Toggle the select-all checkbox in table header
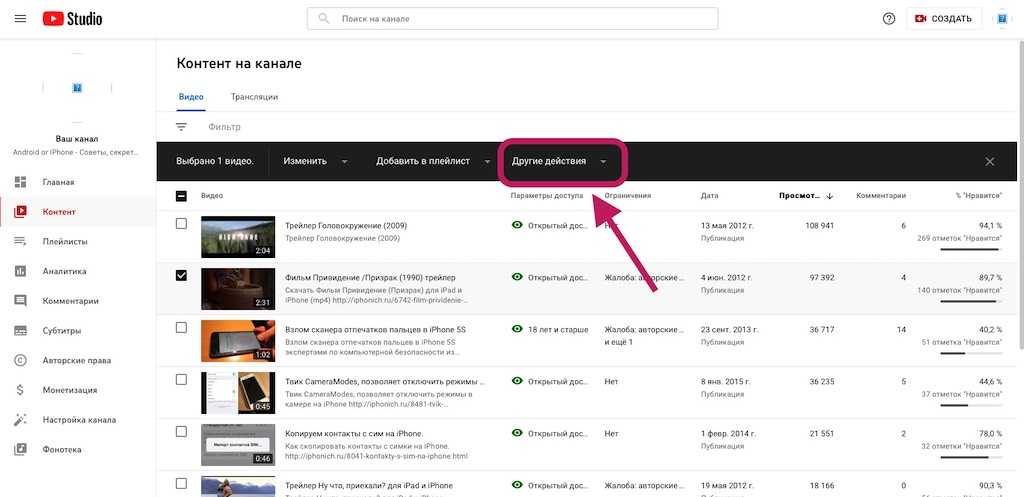This screenshot has height=497, width=1024. [x=181, y=196]
